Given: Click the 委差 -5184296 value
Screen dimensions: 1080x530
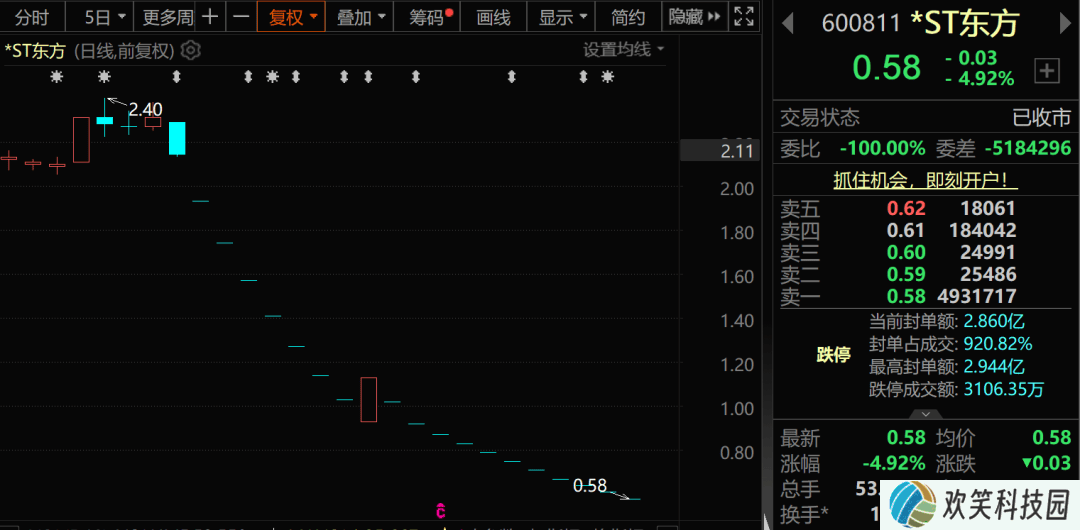Looking at the screenshot, I should (x=1028, y=148).
